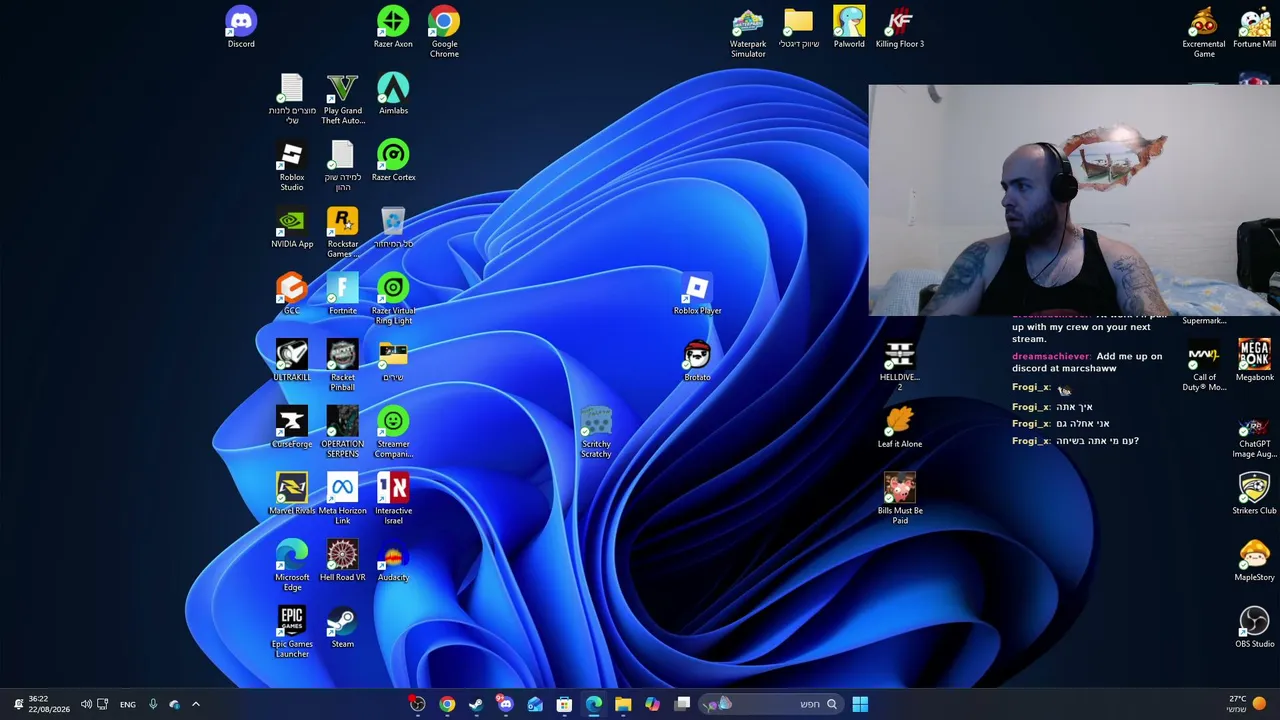1280x720 pixels.
Task: Open the Waterpark Simulator shortcut
Action: (748, 32)
